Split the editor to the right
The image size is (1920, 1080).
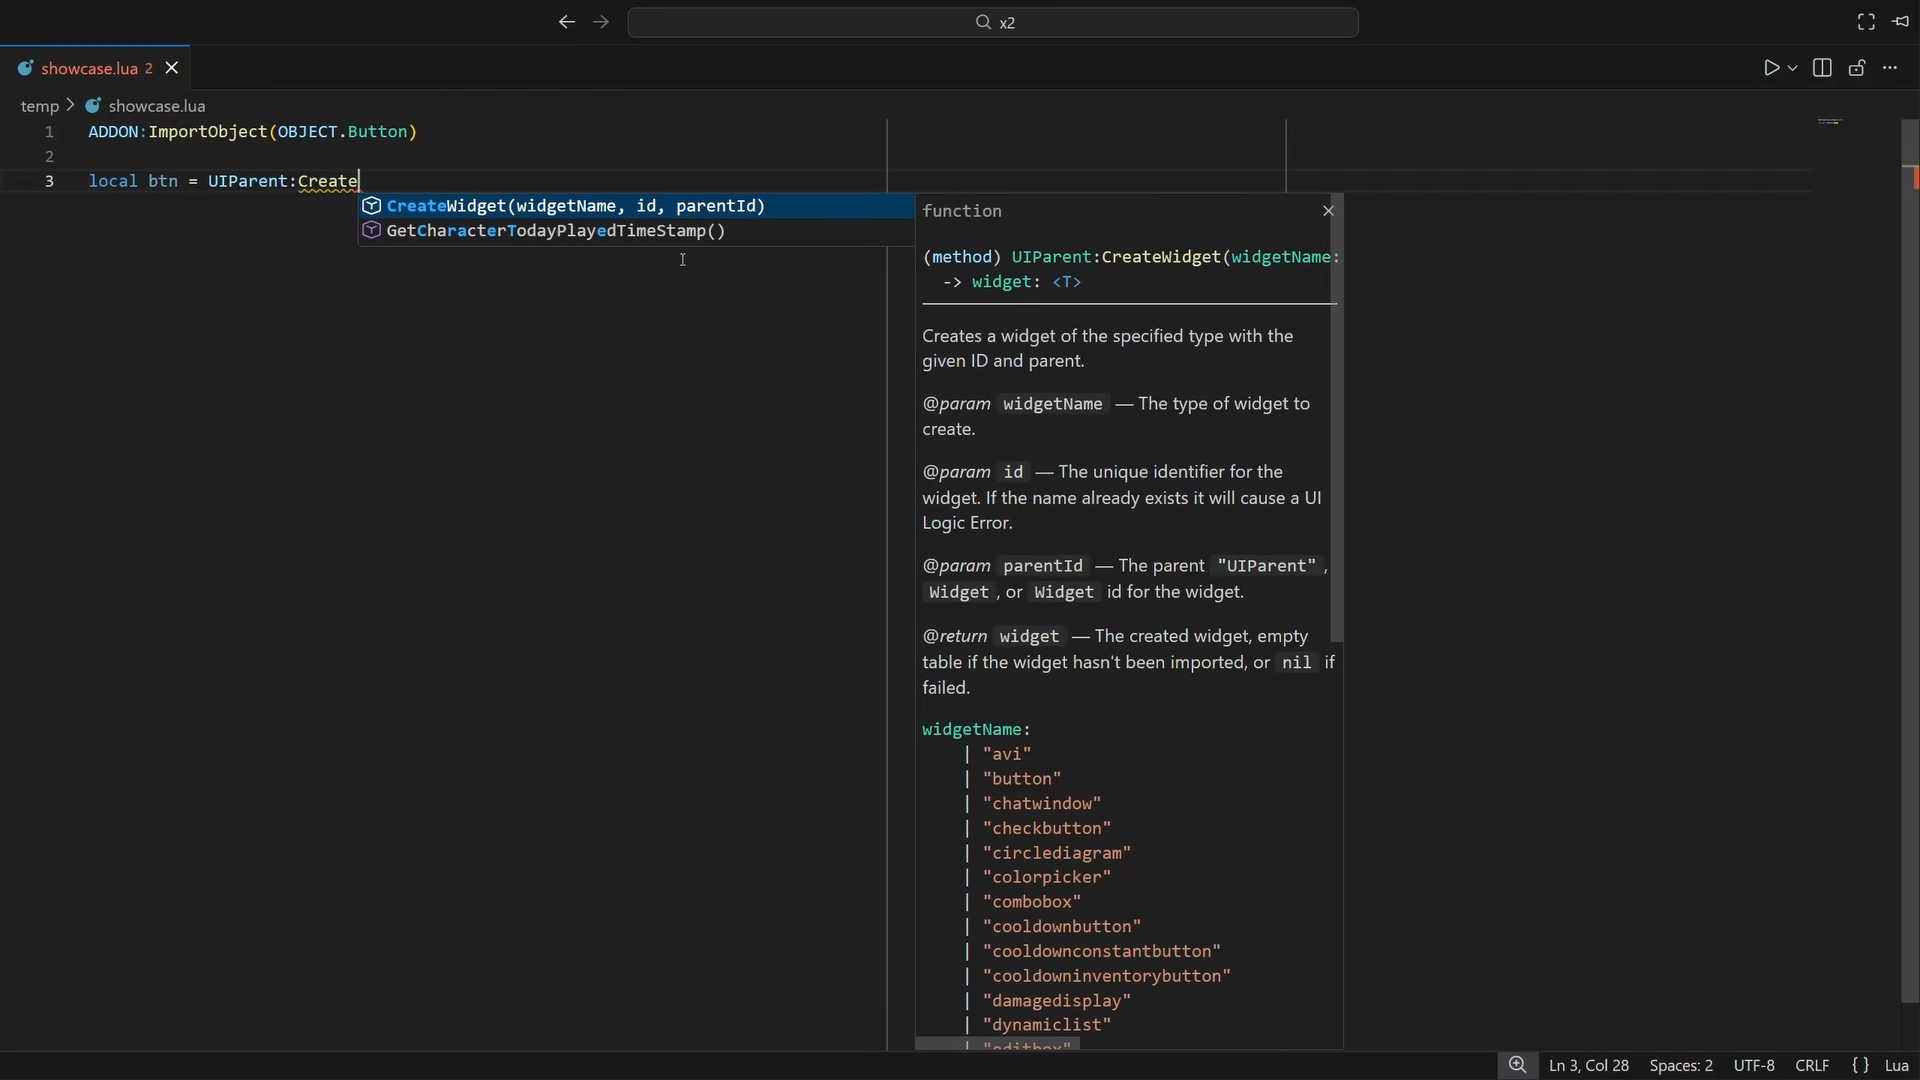coord(1823,68)
